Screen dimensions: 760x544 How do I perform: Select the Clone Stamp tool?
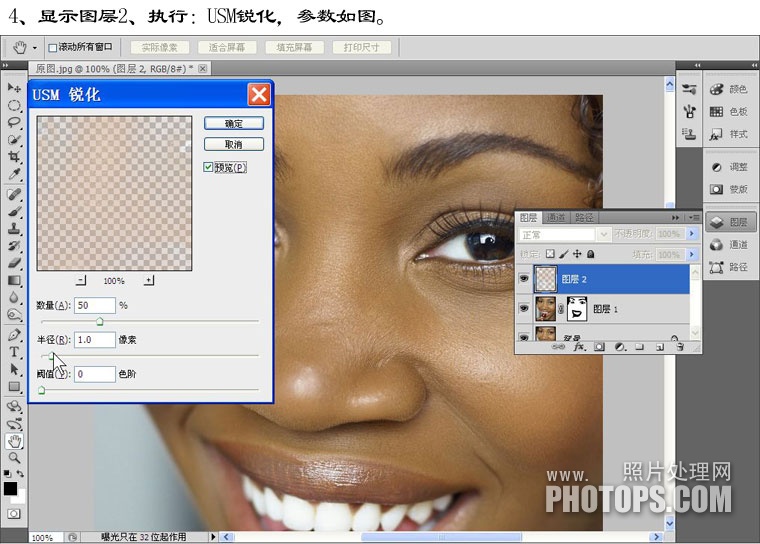(x=14, y=229)
